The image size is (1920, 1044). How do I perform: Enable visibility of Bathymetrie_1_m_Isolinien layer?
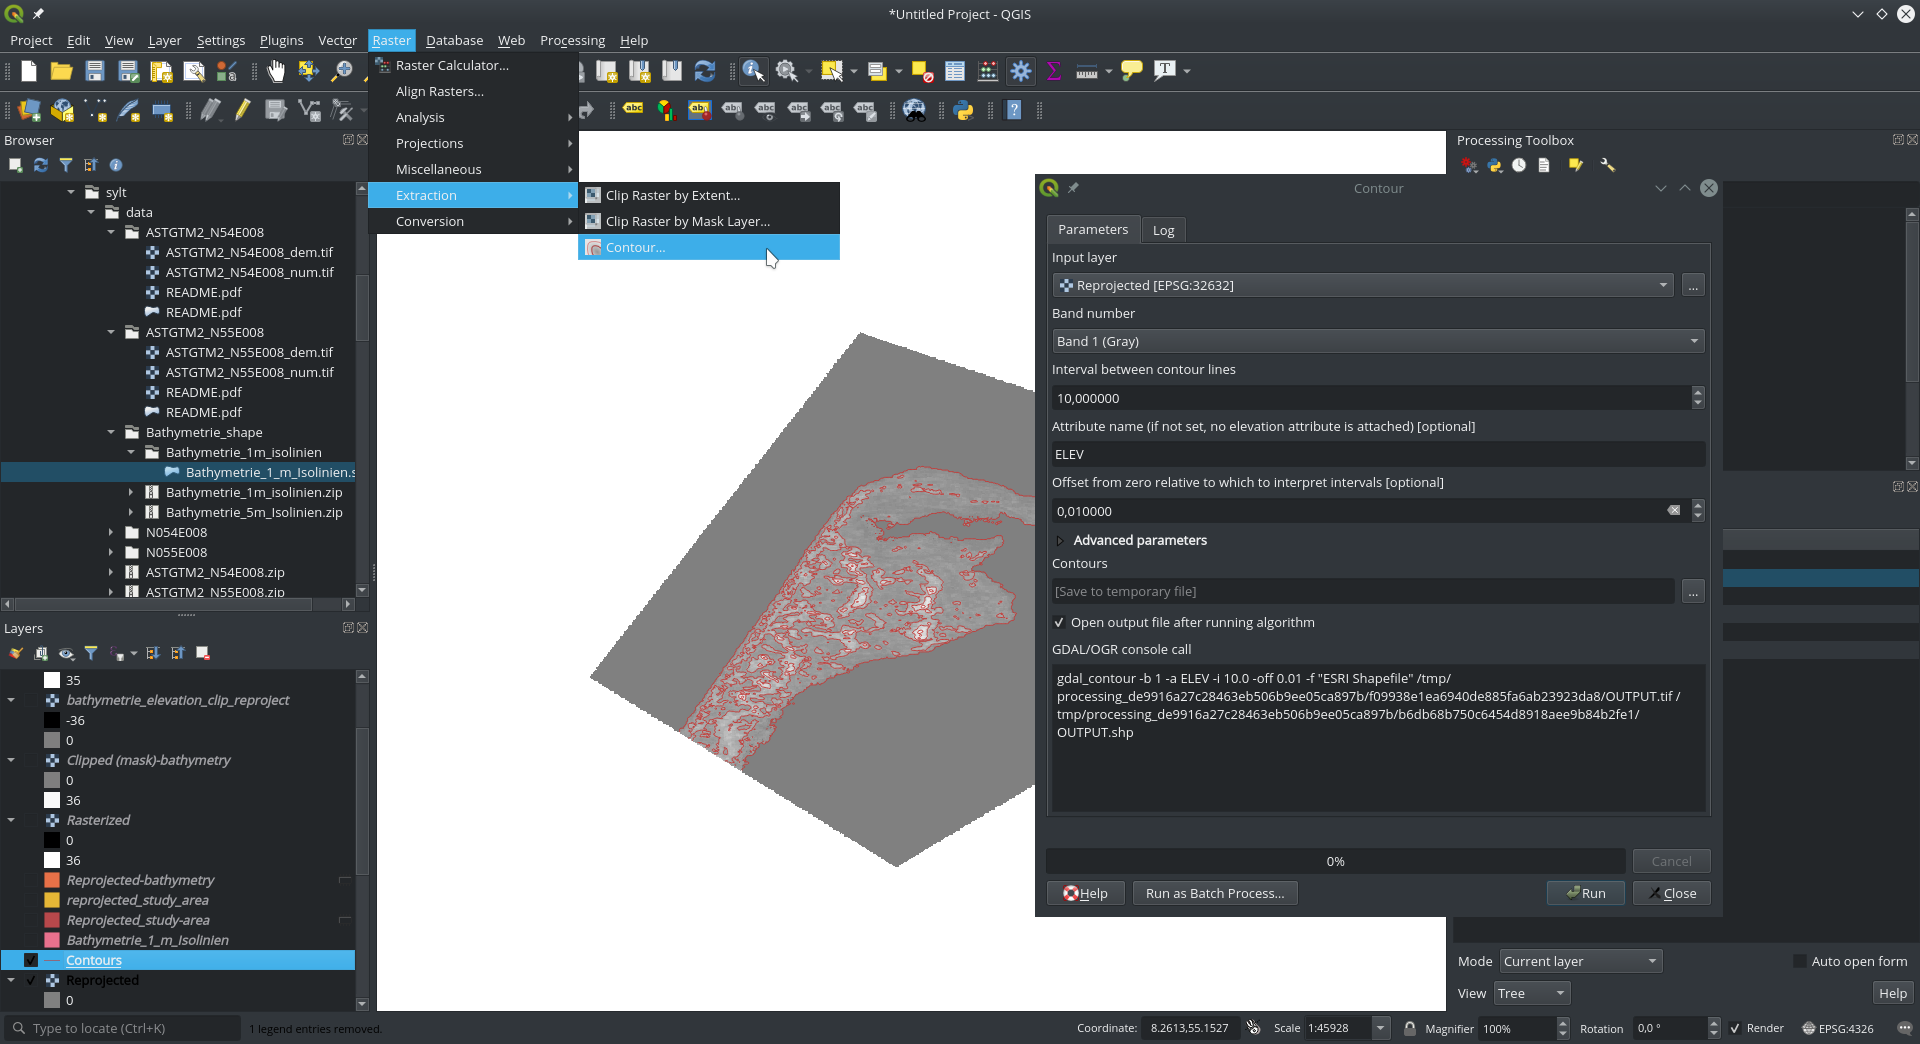click(31, 940)
